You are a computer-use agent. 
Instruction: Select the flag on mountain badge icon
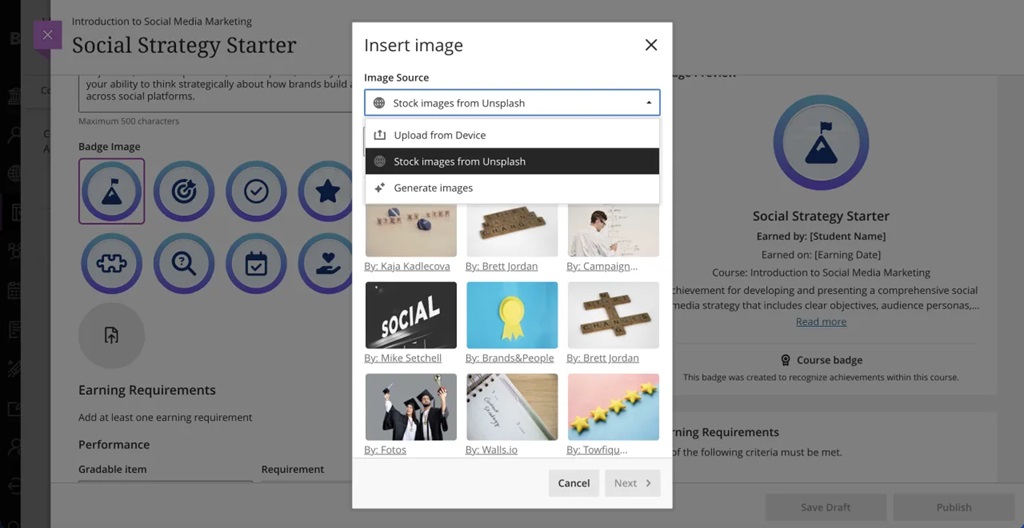112,191
